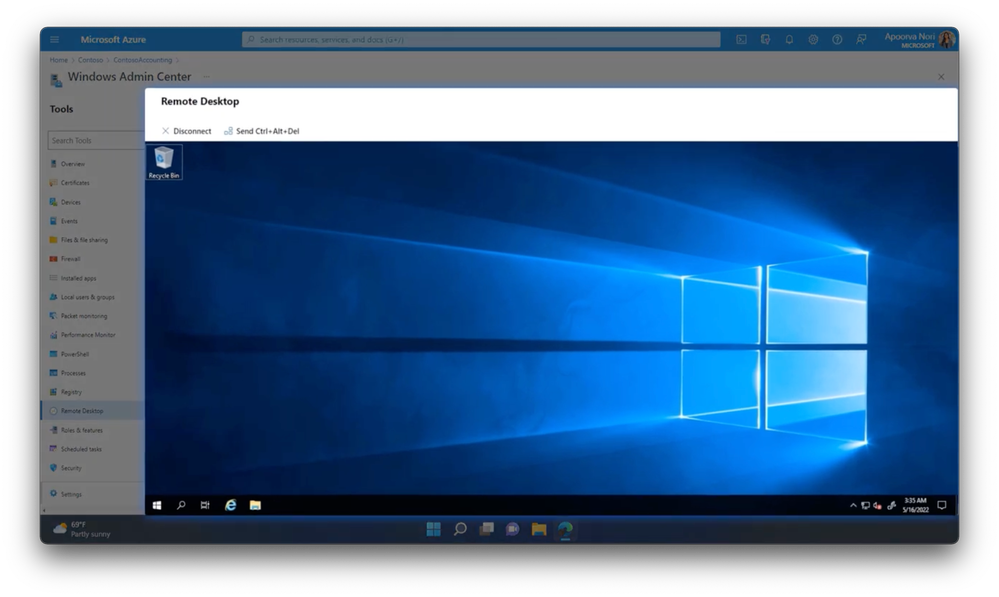Open the more options ellipsis beside Windows Admin Center

[206, 76]
